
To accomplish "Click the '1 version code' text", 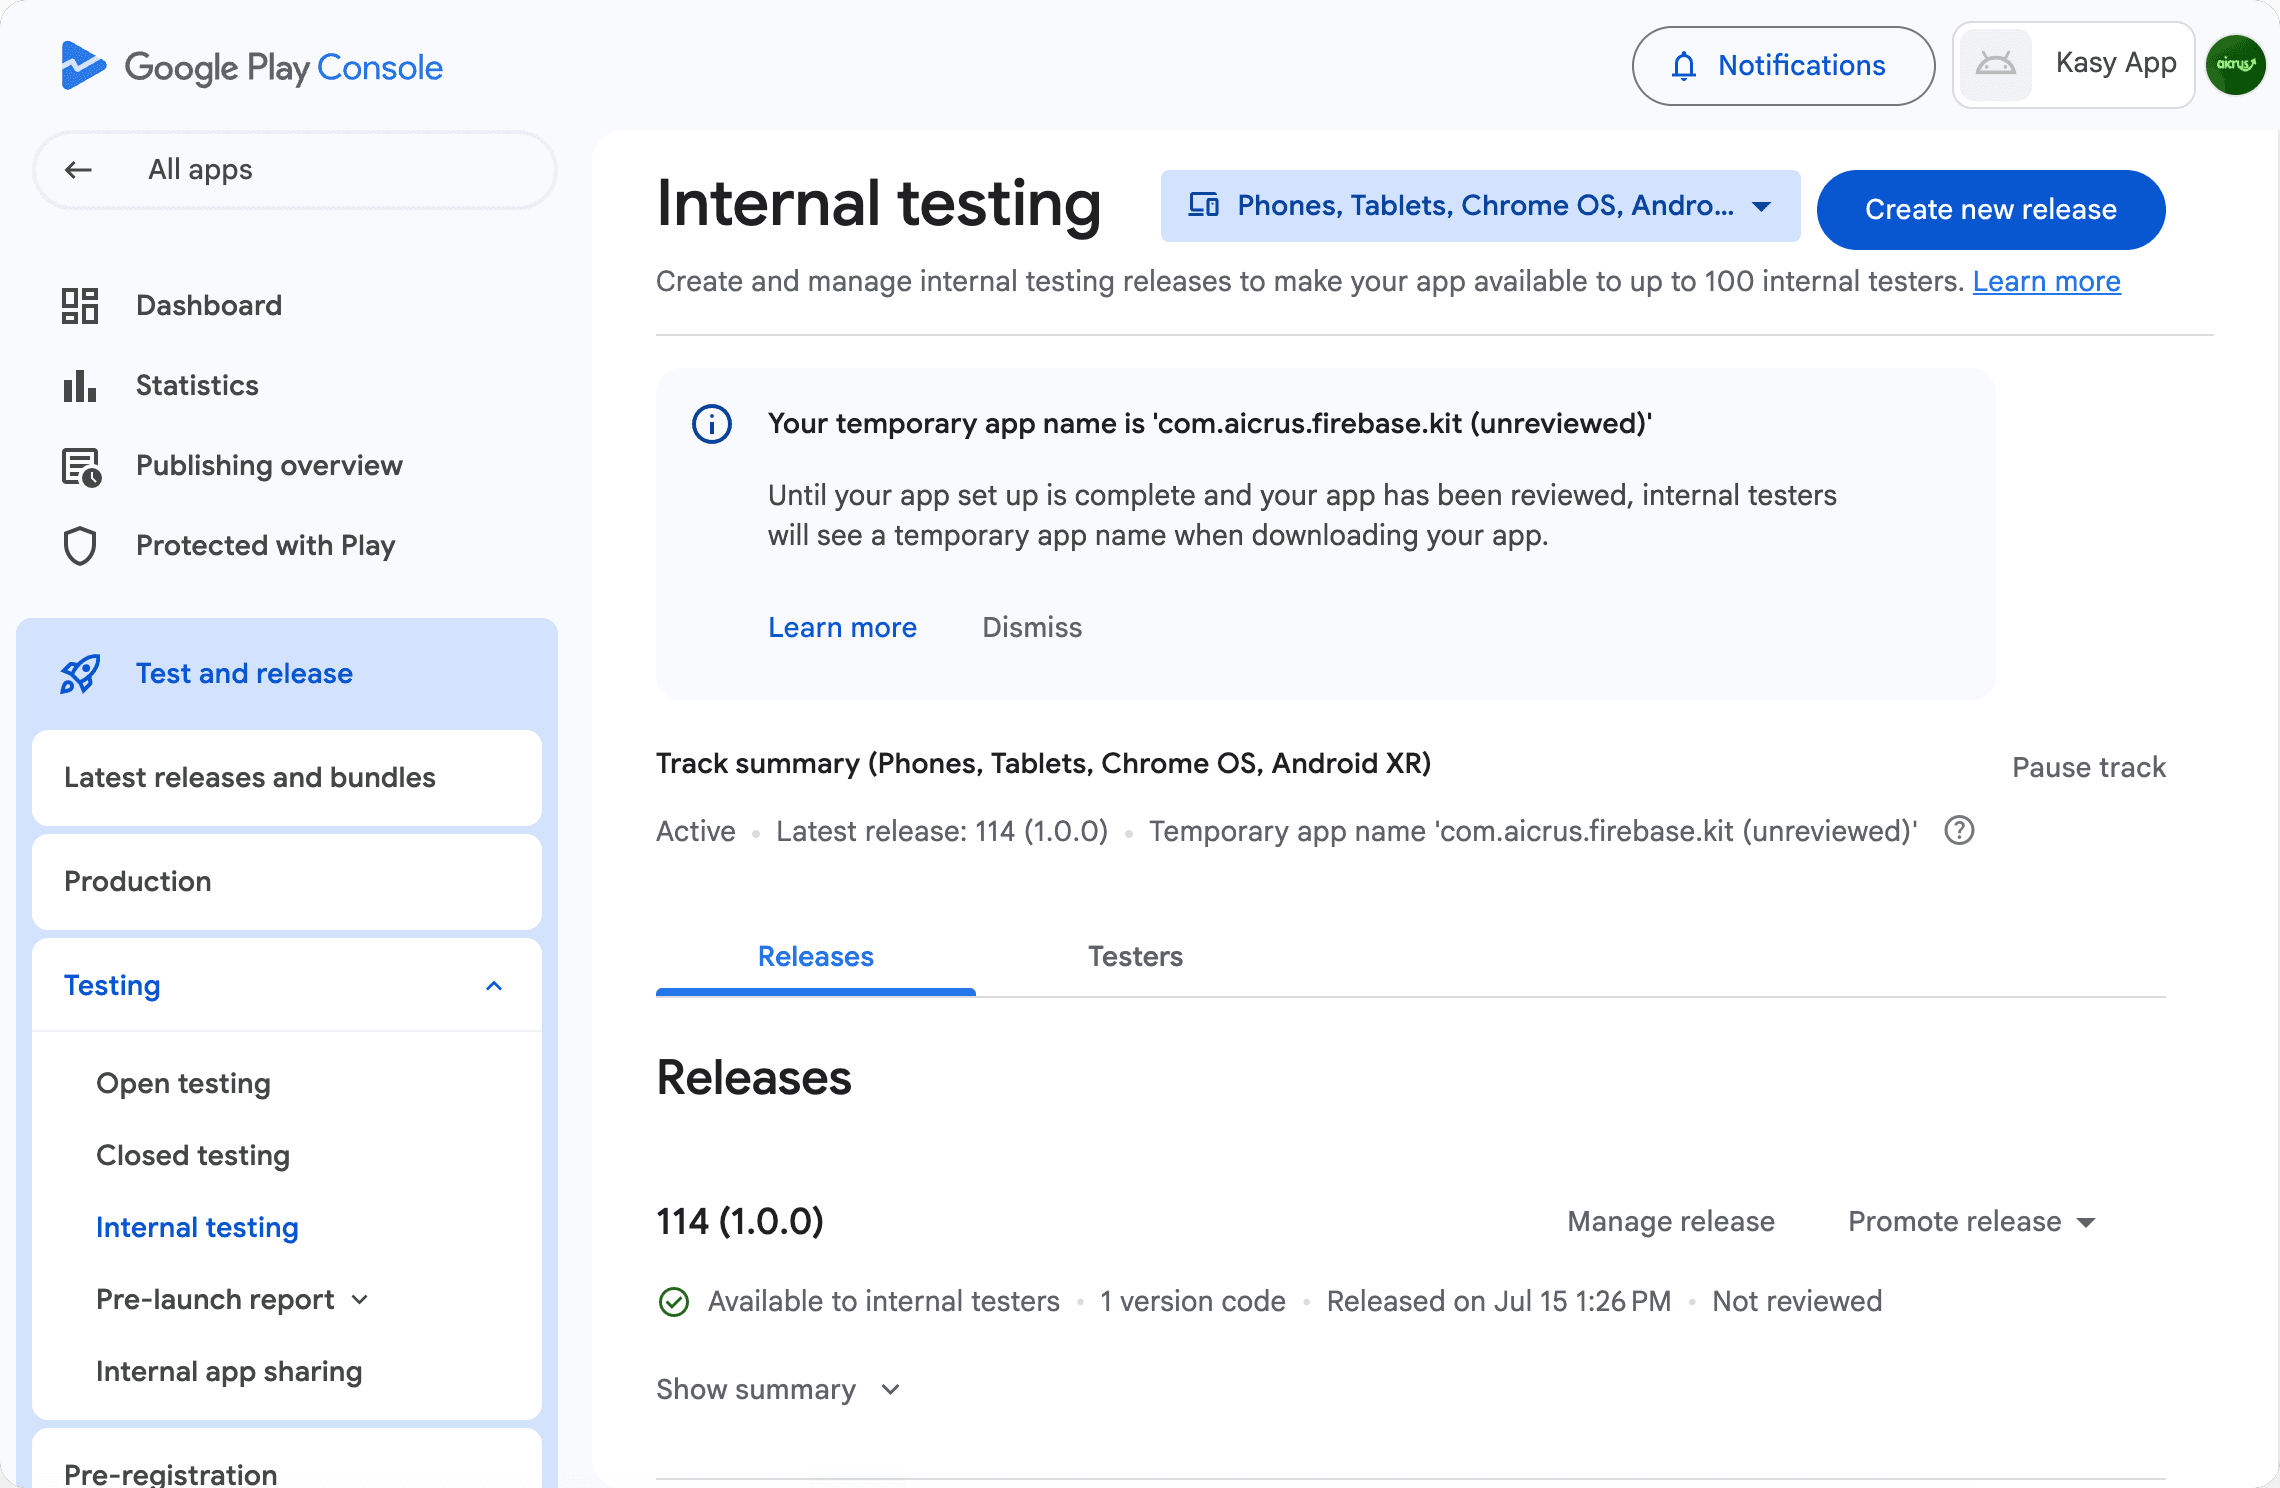I will [1193, 1302].
